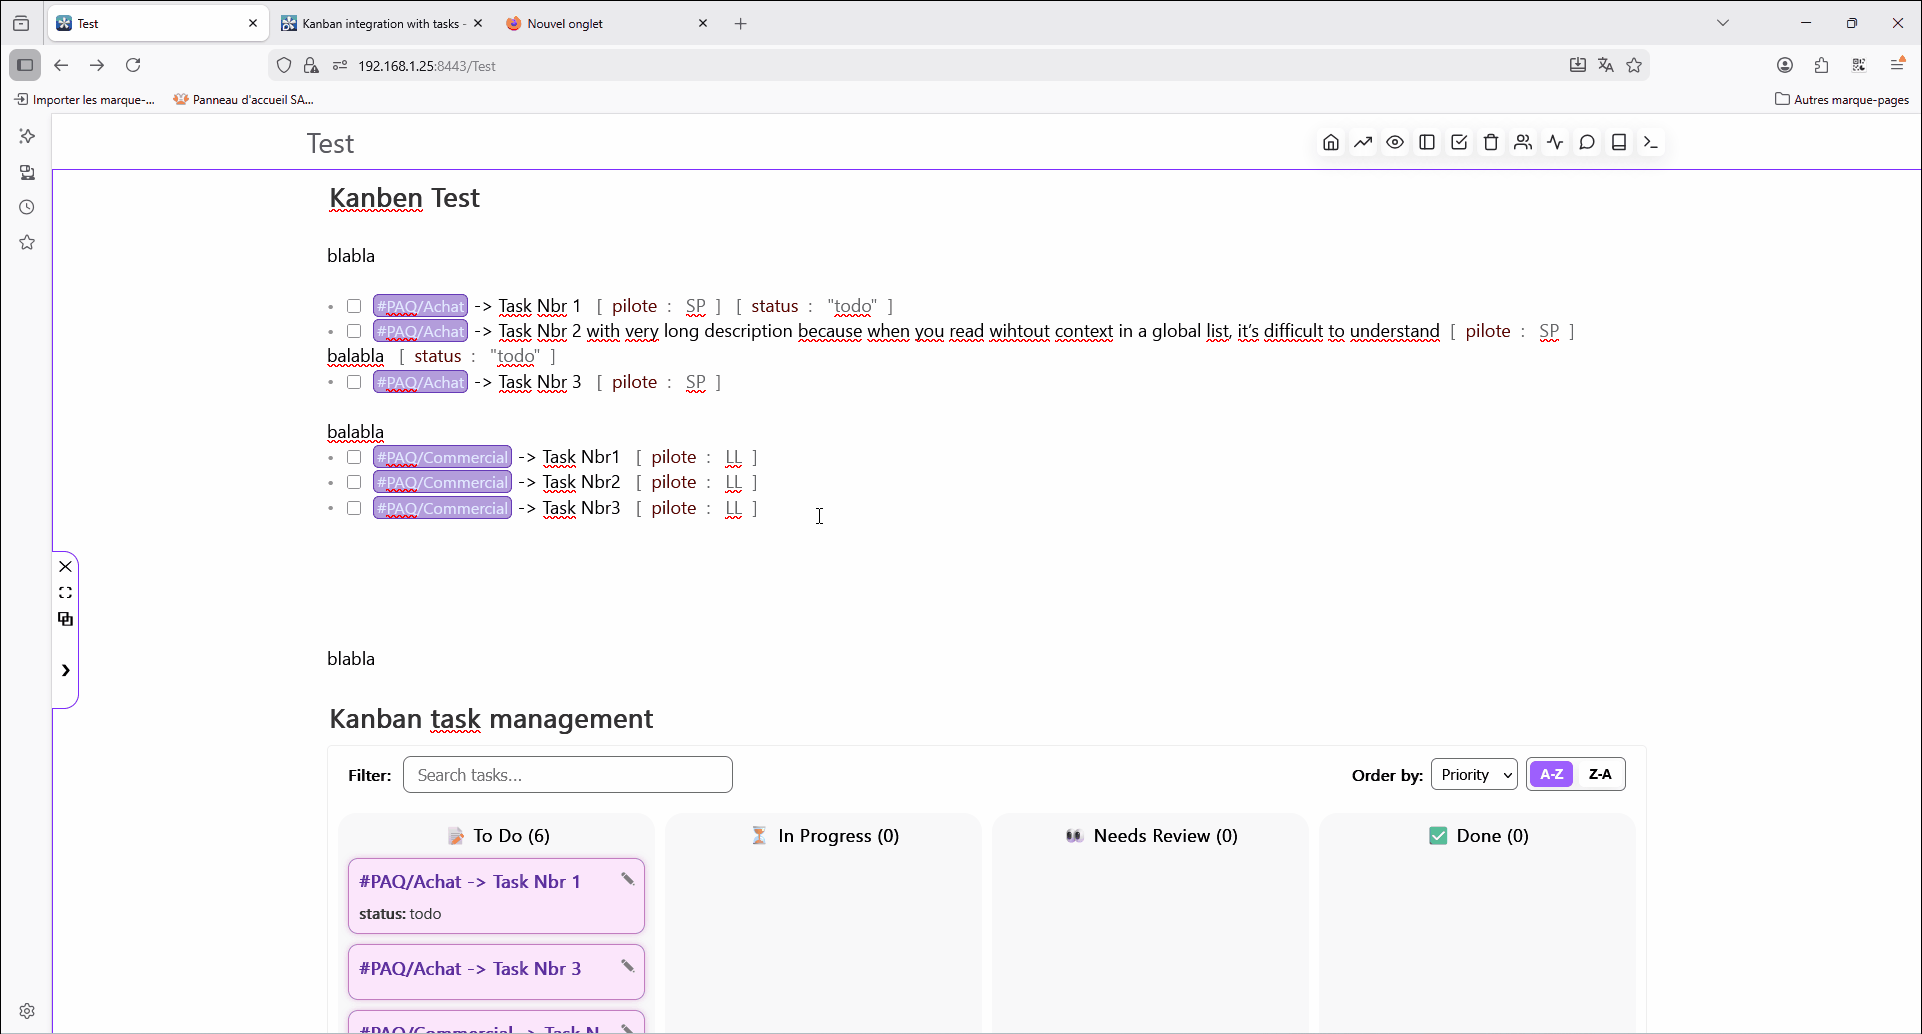
Task: Click the book icon in toolbar
Action: (1619, 143)
